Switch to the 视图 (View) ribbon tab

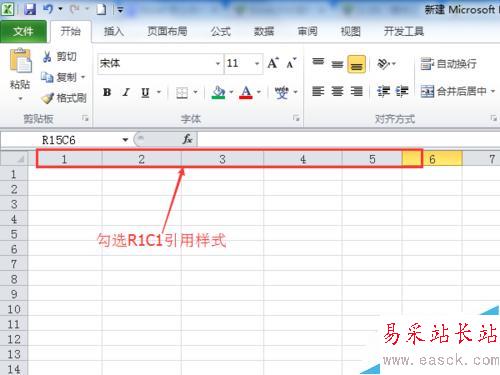coord(350,32)
